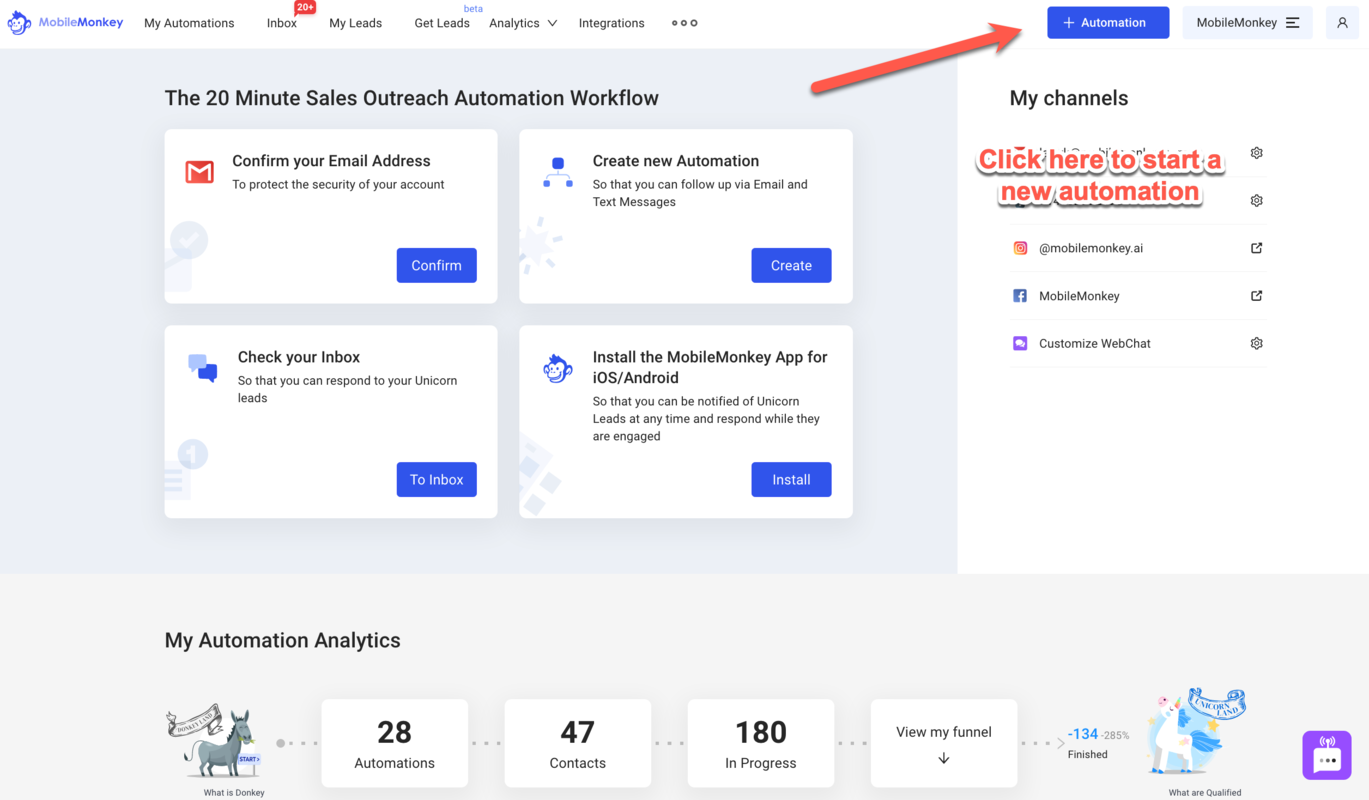
Task: Click 'Create new Automation' title
Action: pos(676,161)
